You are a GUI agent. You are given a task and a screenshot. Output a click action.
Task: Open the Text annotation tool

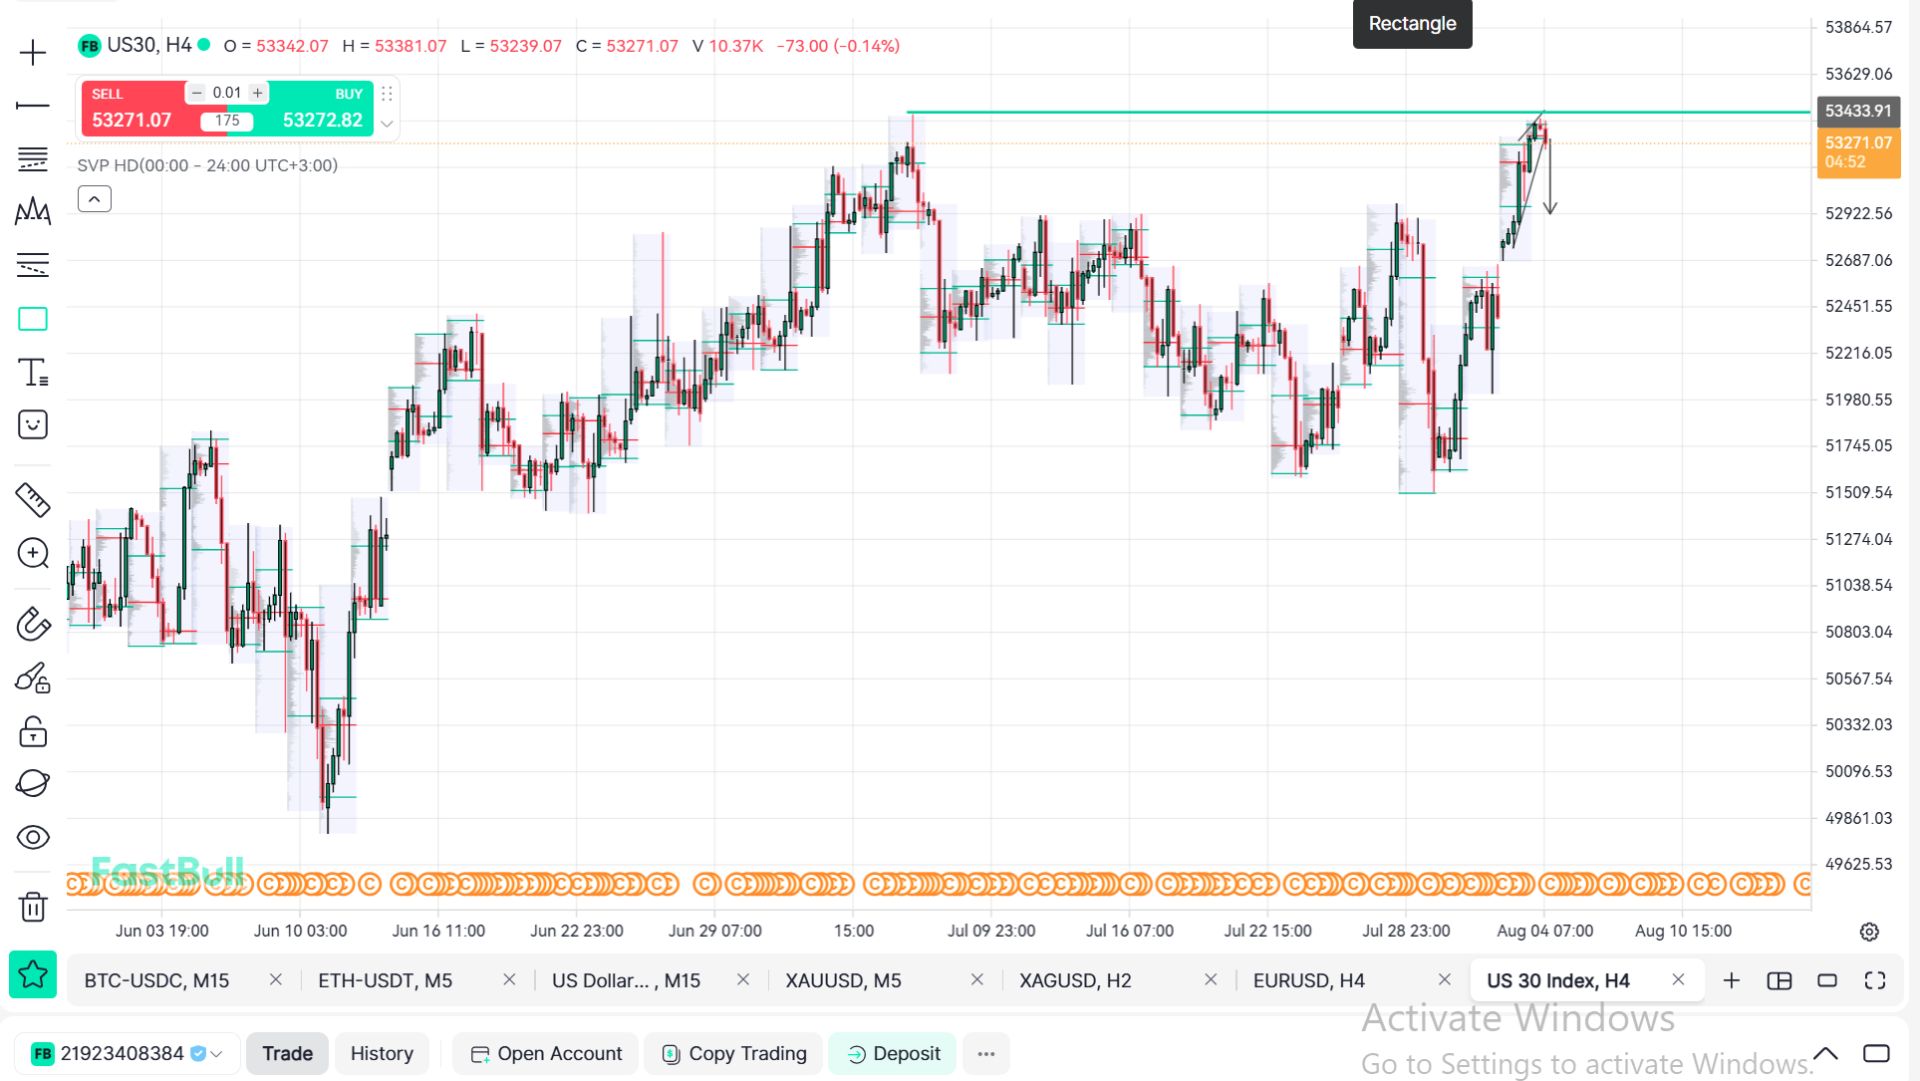(33, 372)
